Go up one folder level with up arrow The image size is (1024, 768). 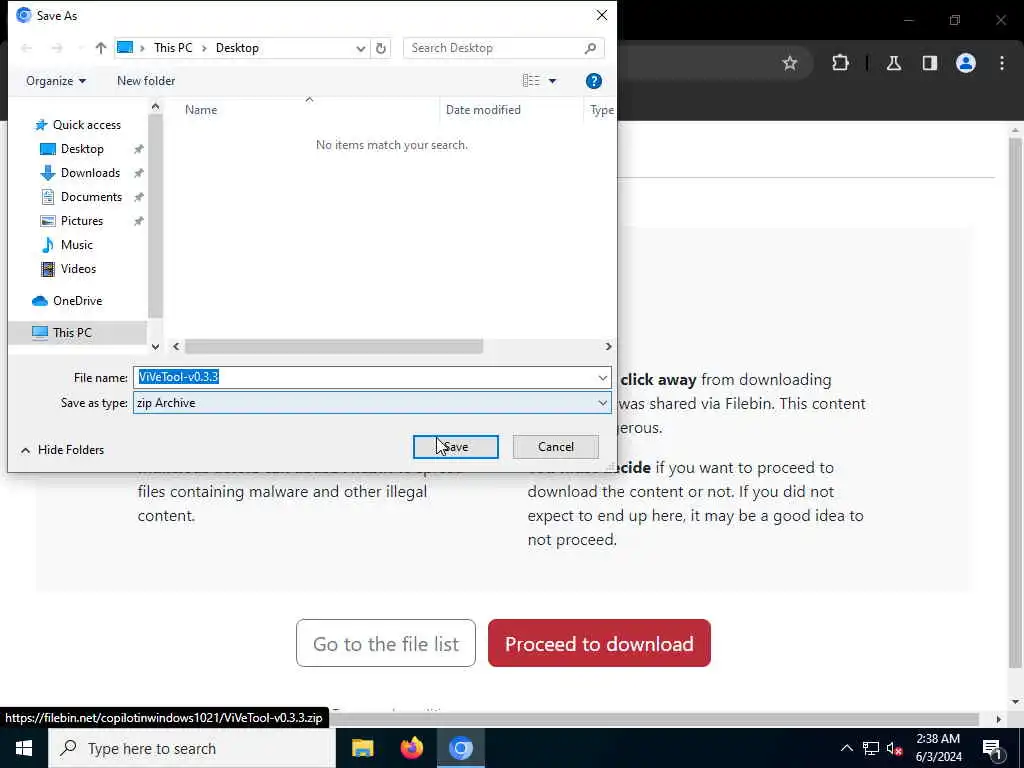pos(101,48)
